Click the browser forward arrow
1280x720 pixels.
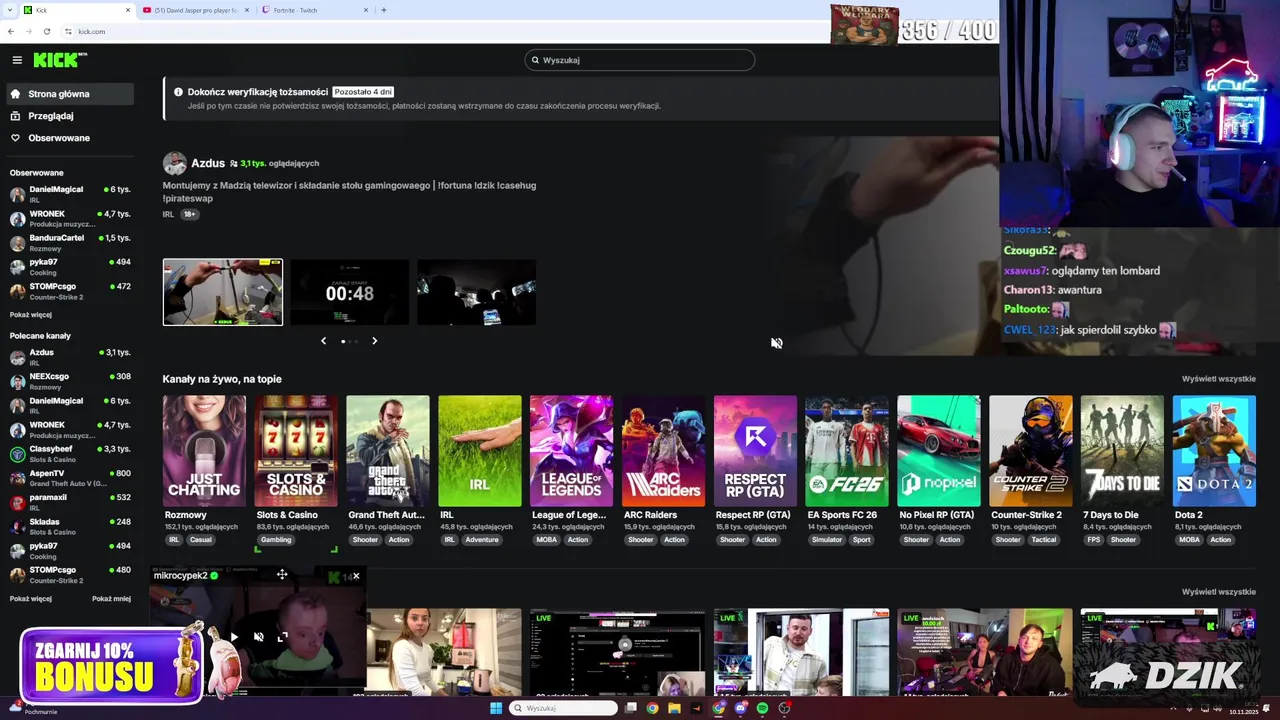28,31
